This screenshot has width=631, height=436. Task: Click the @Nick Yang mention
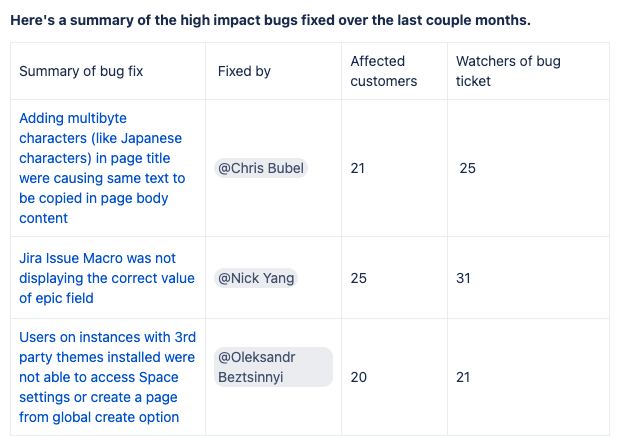pyautogui.click(x=256, y=278)
